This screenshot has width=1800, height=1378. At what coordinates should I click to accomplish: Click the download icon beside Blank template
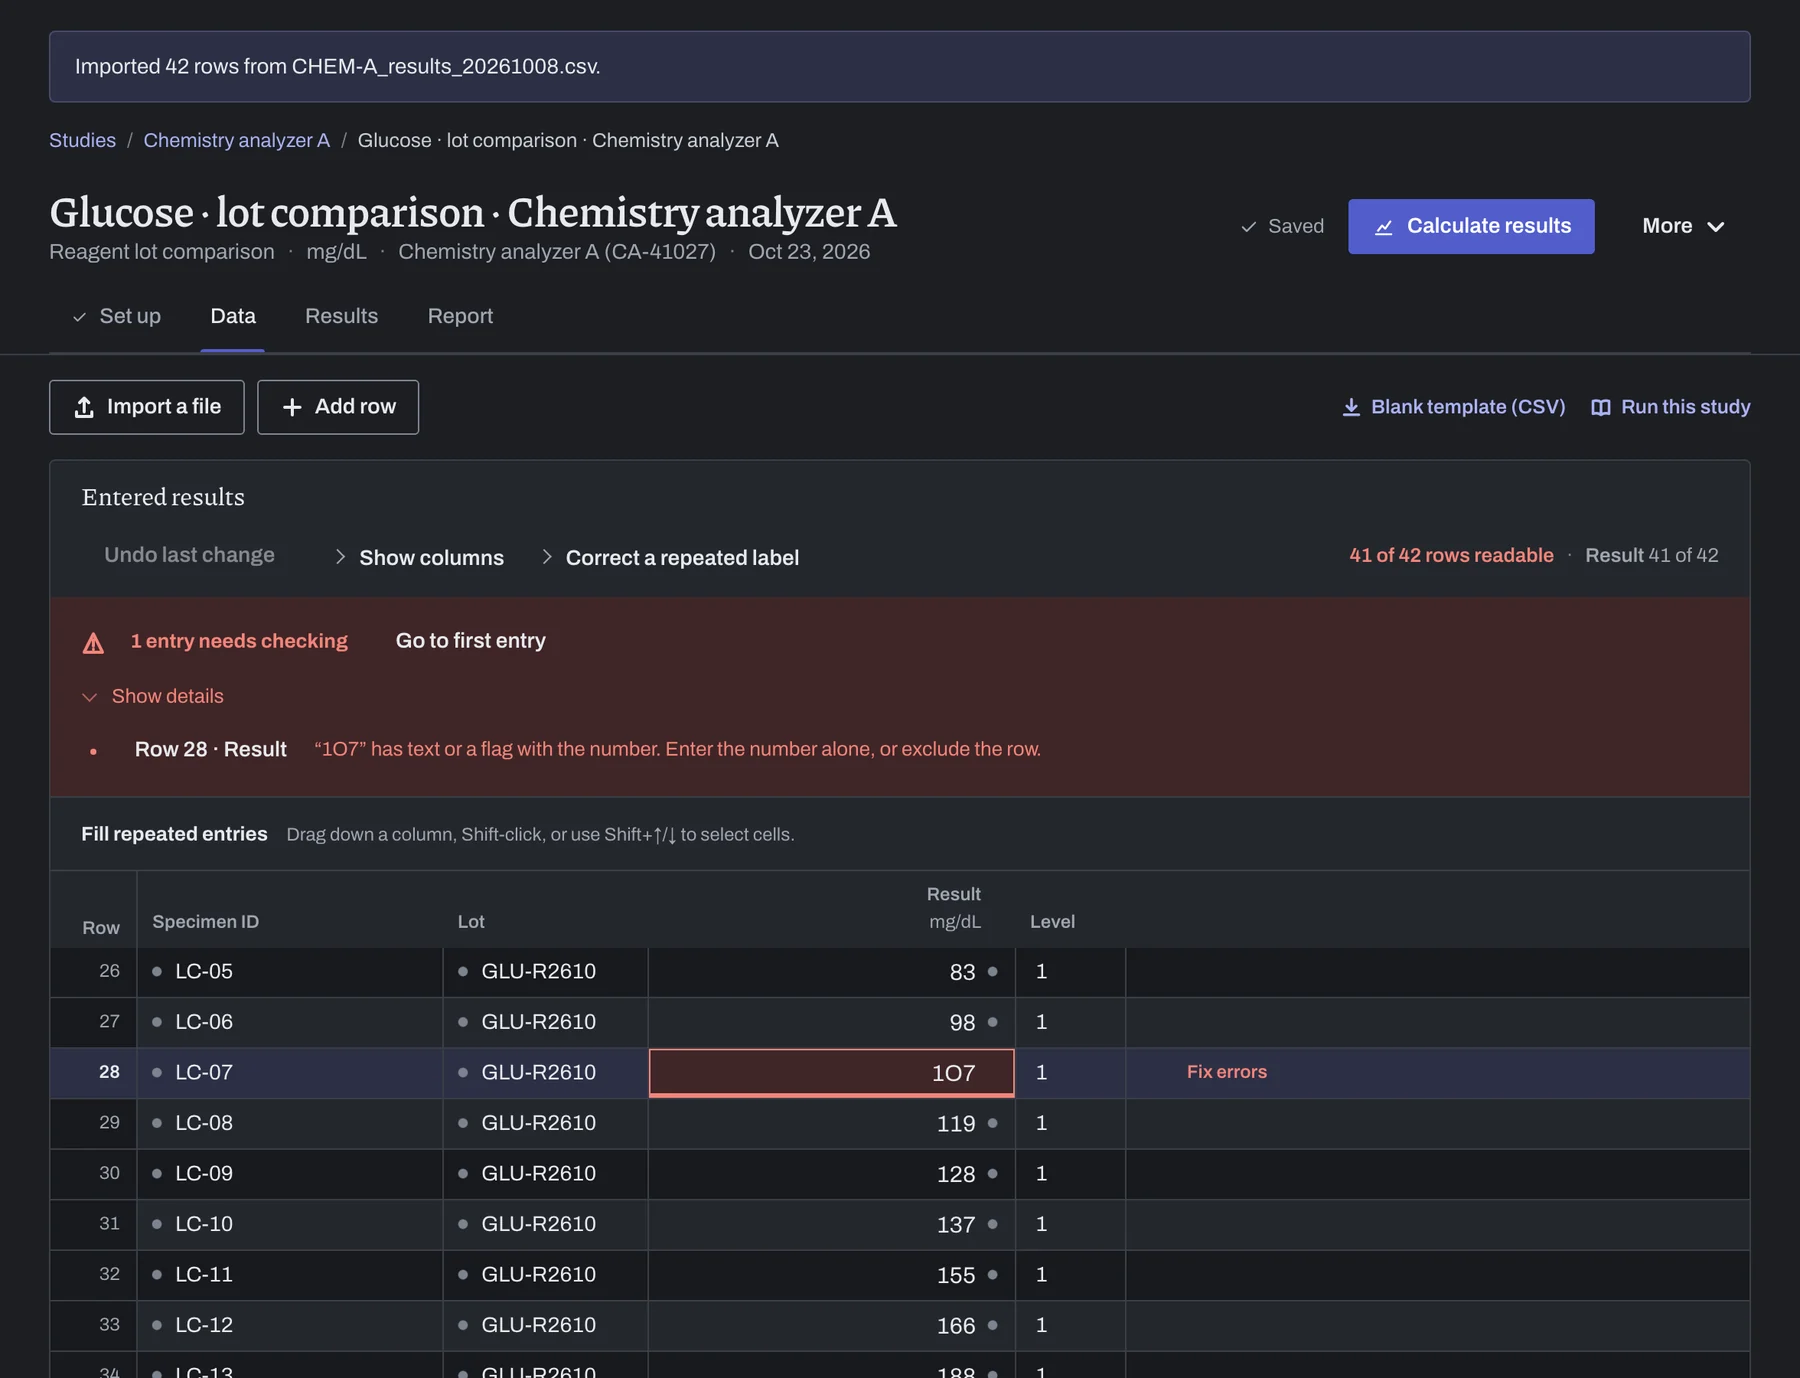[x=1351, y=407]
